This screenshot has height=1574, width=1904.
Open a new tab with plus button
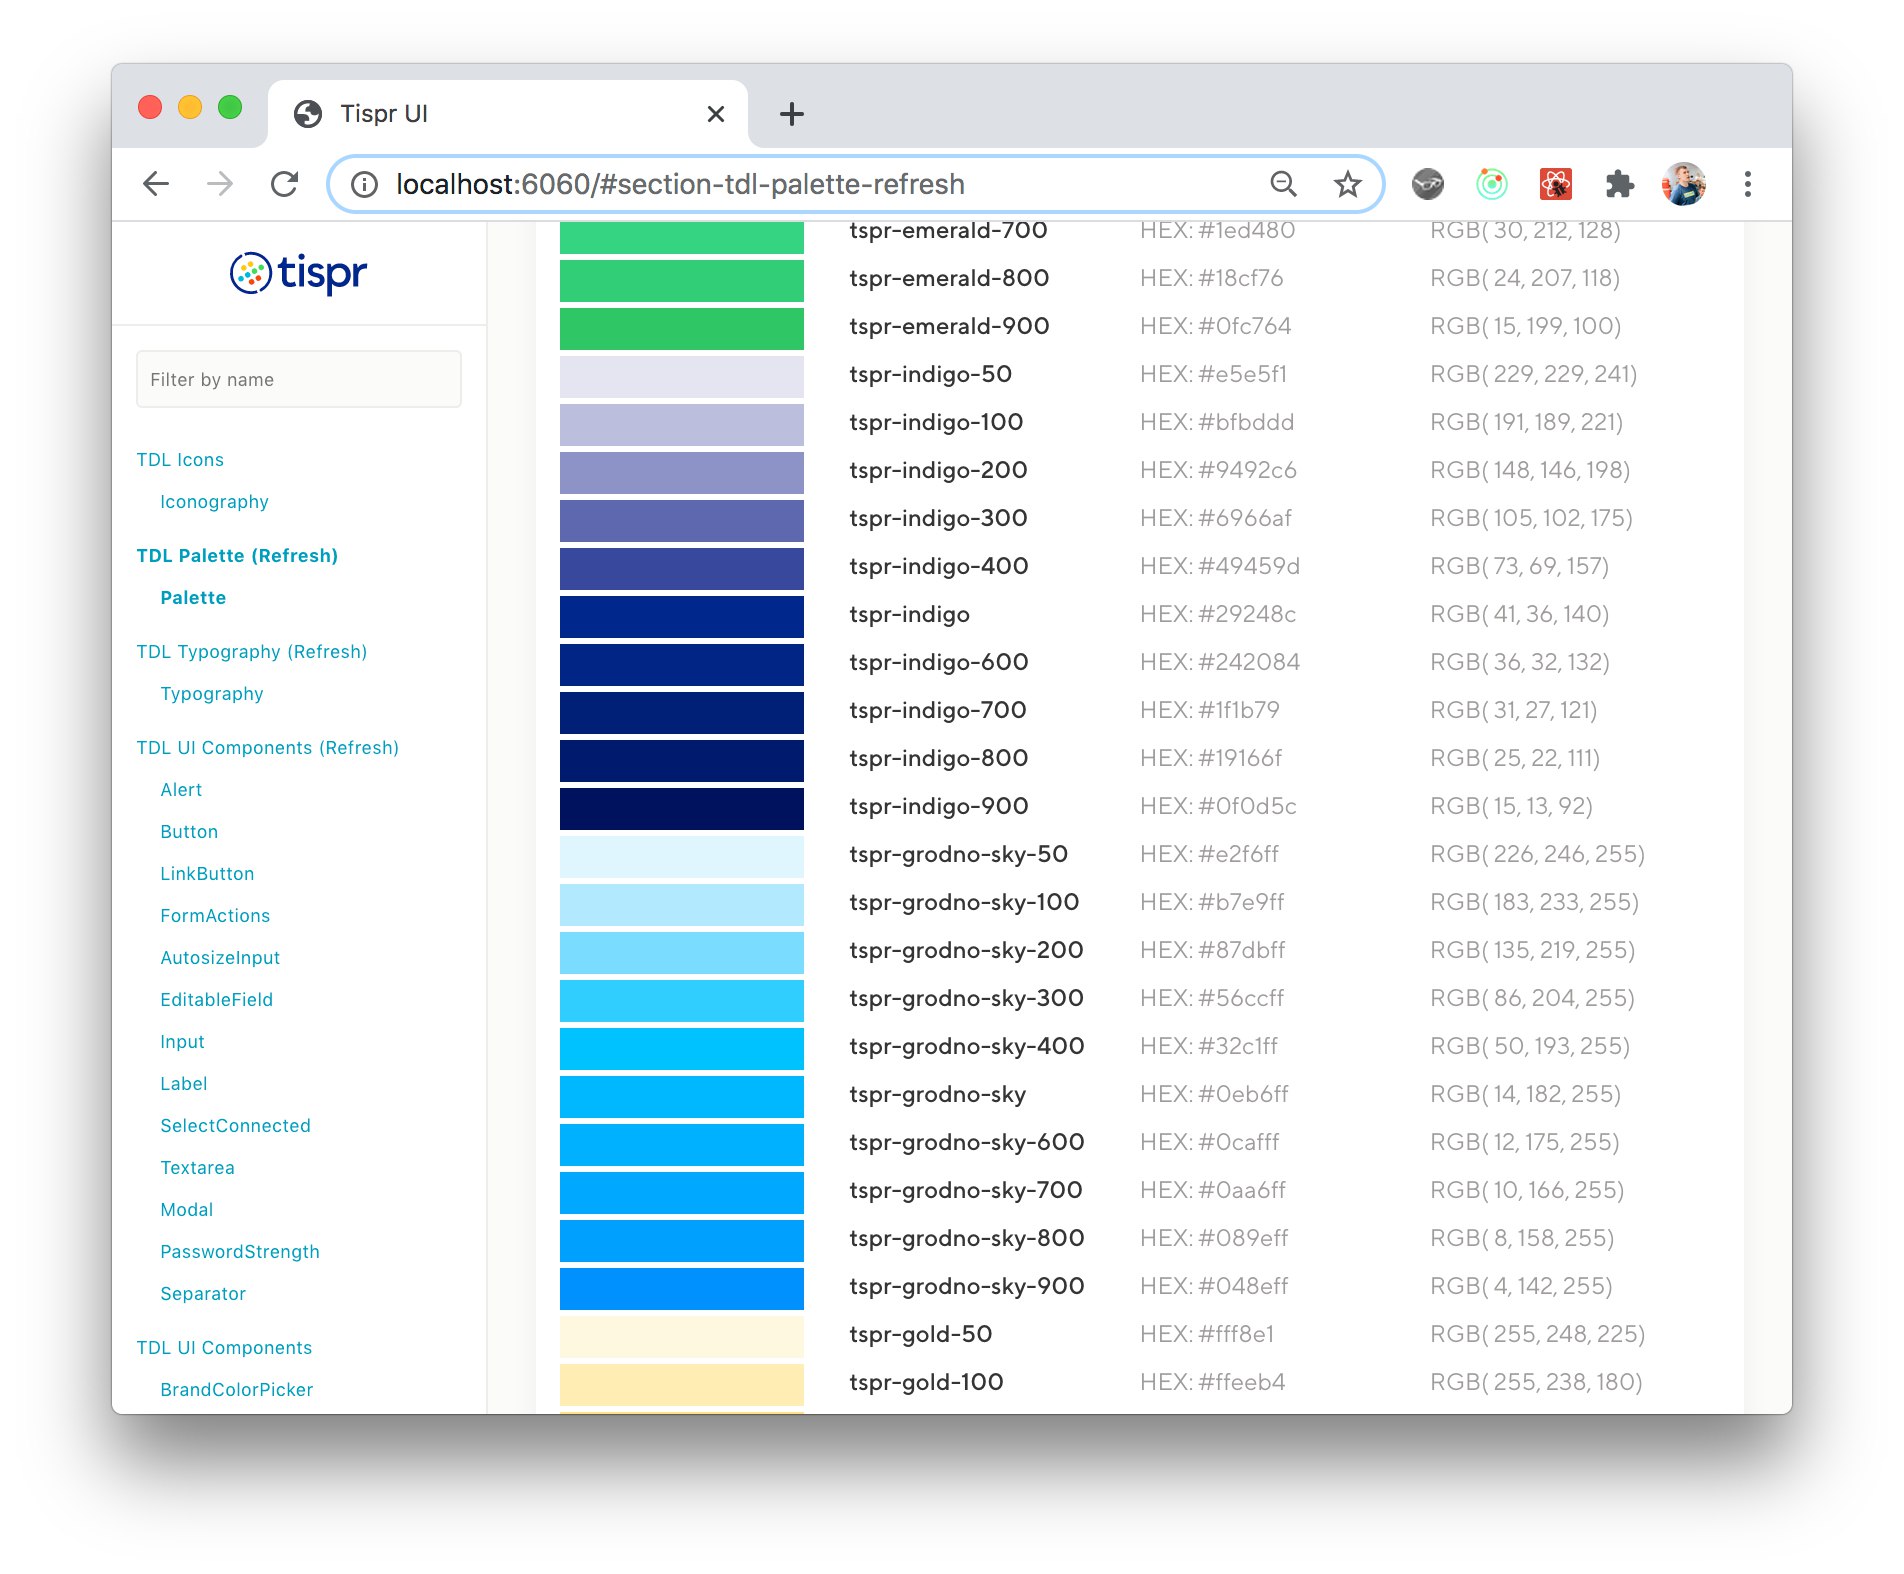coord(791,114)
